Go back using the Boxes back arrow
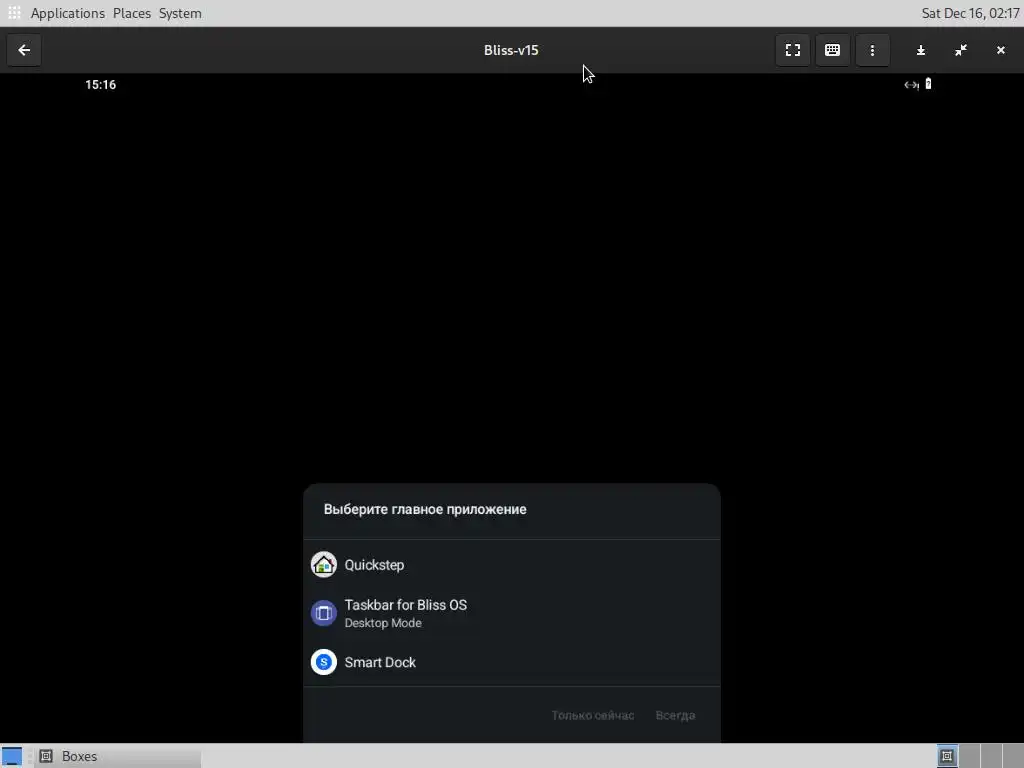Screen dimensions: 1024x768 (24, 50)
